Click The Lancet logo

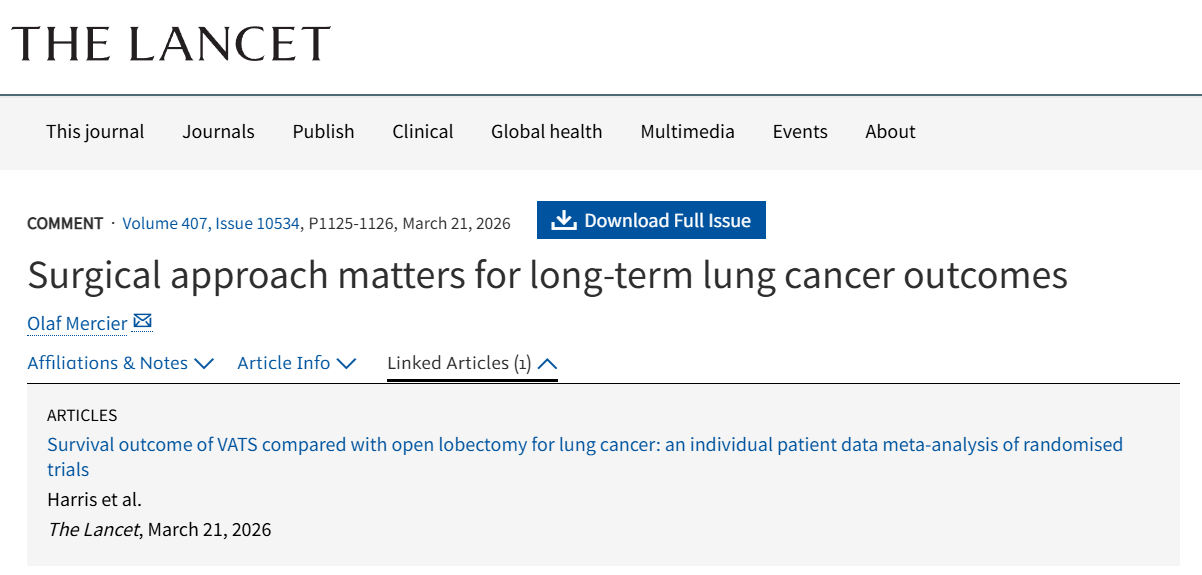click(171, 44)
